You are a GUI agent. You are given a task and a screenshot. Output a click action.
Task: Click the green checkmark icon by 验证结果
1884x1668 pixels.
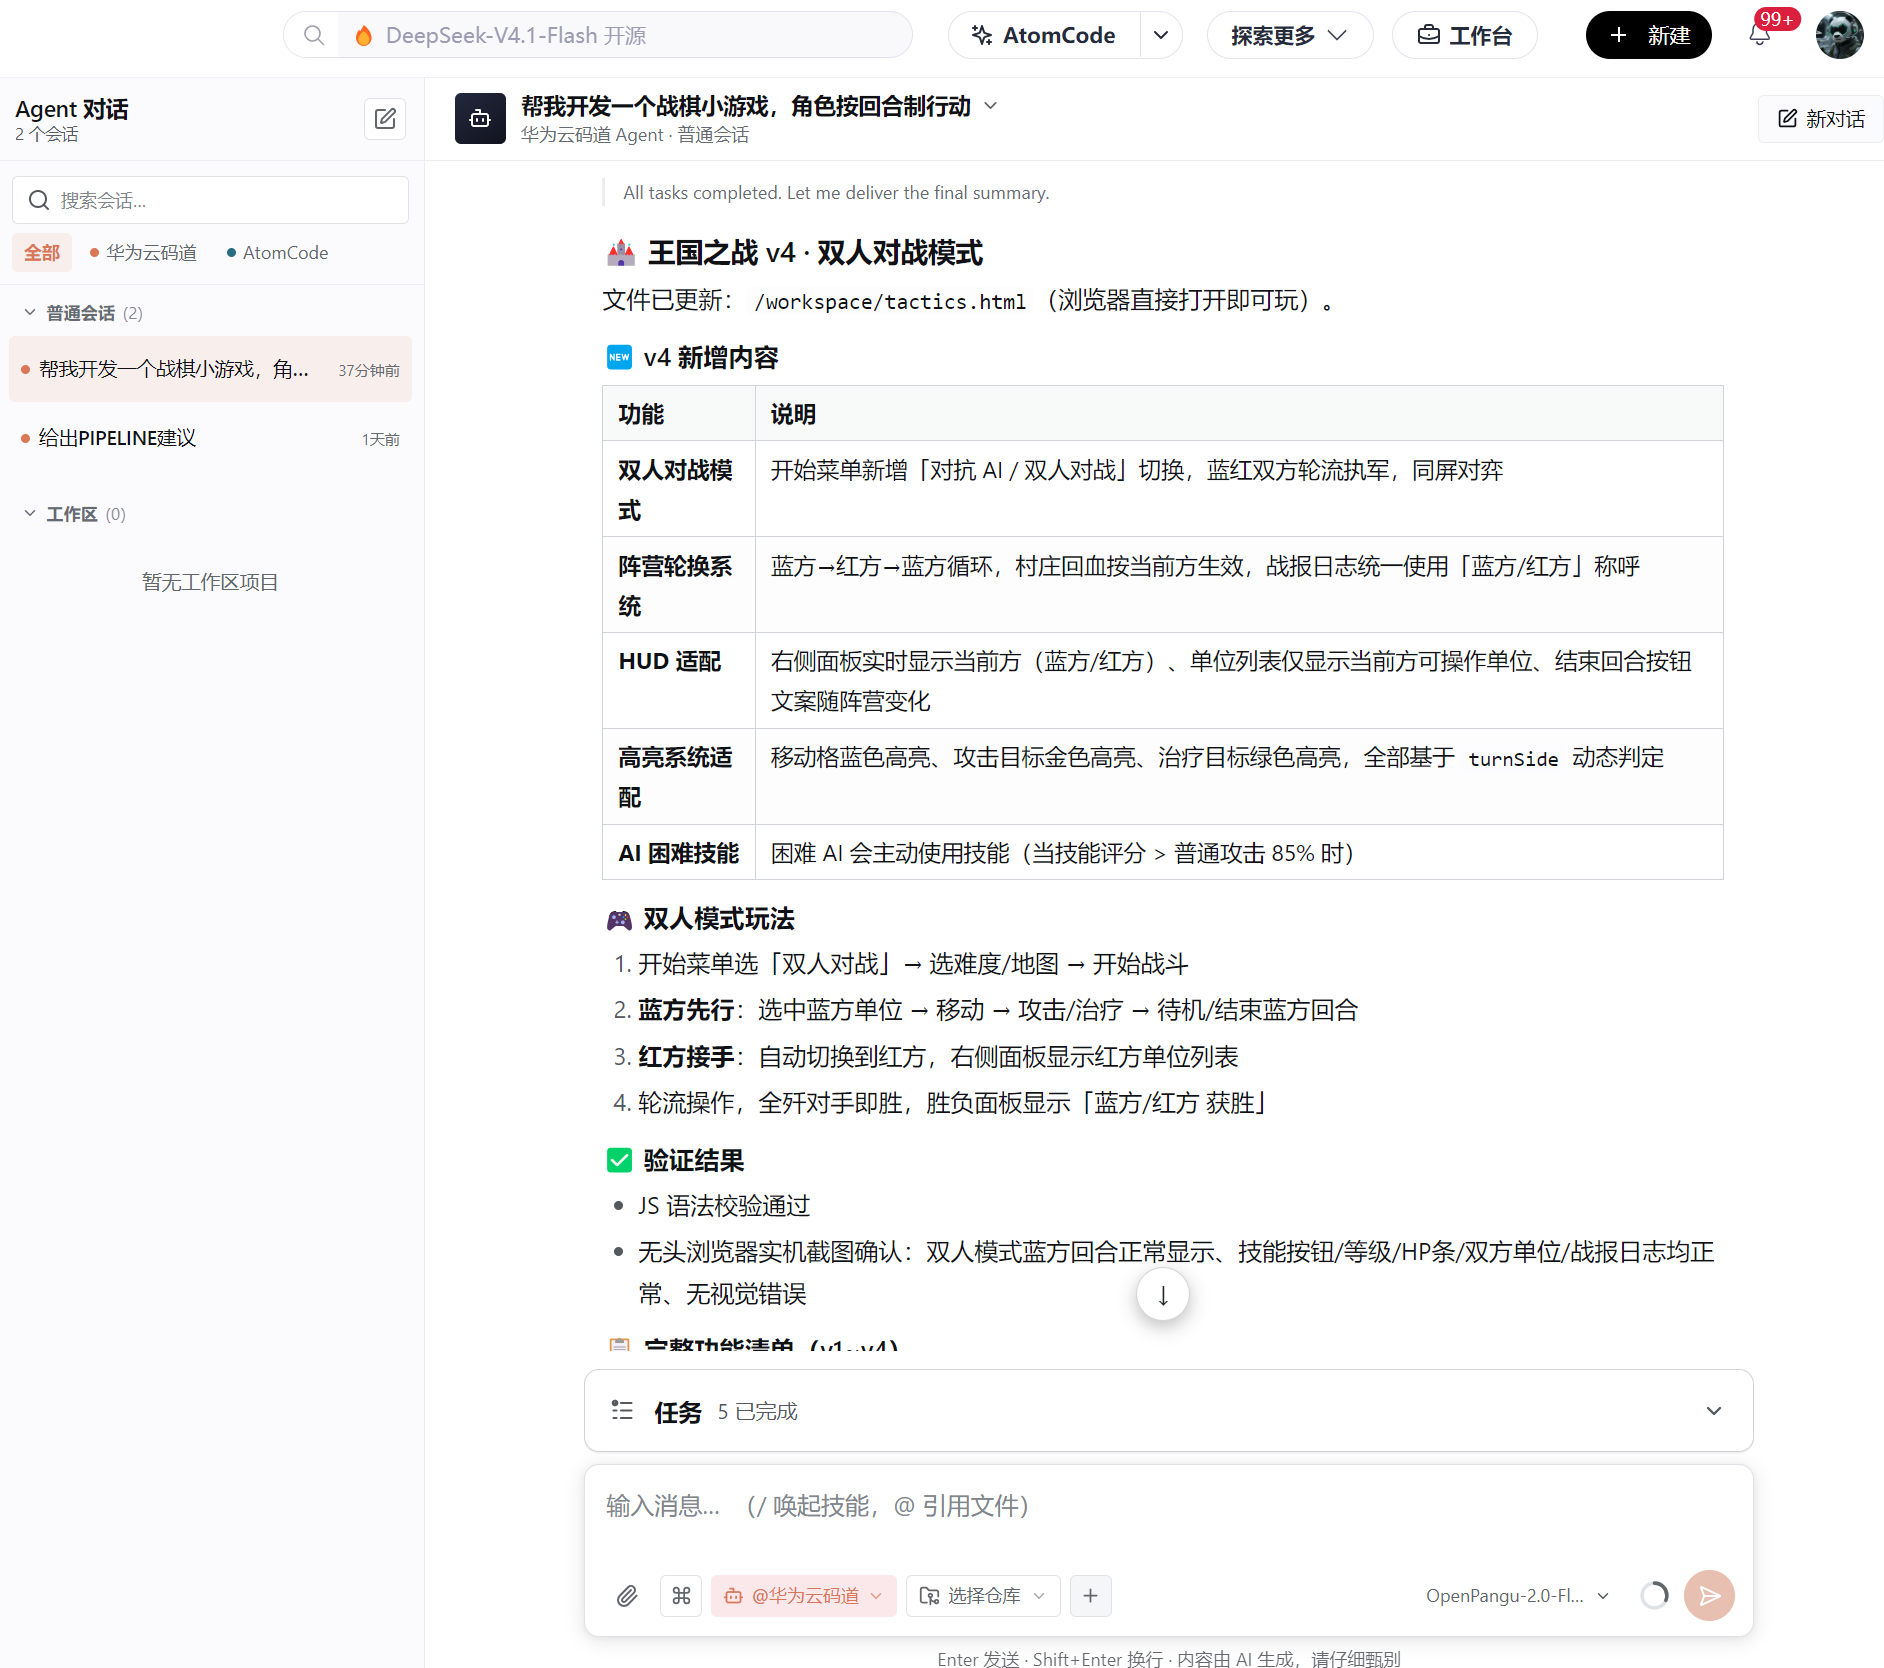620,1161
